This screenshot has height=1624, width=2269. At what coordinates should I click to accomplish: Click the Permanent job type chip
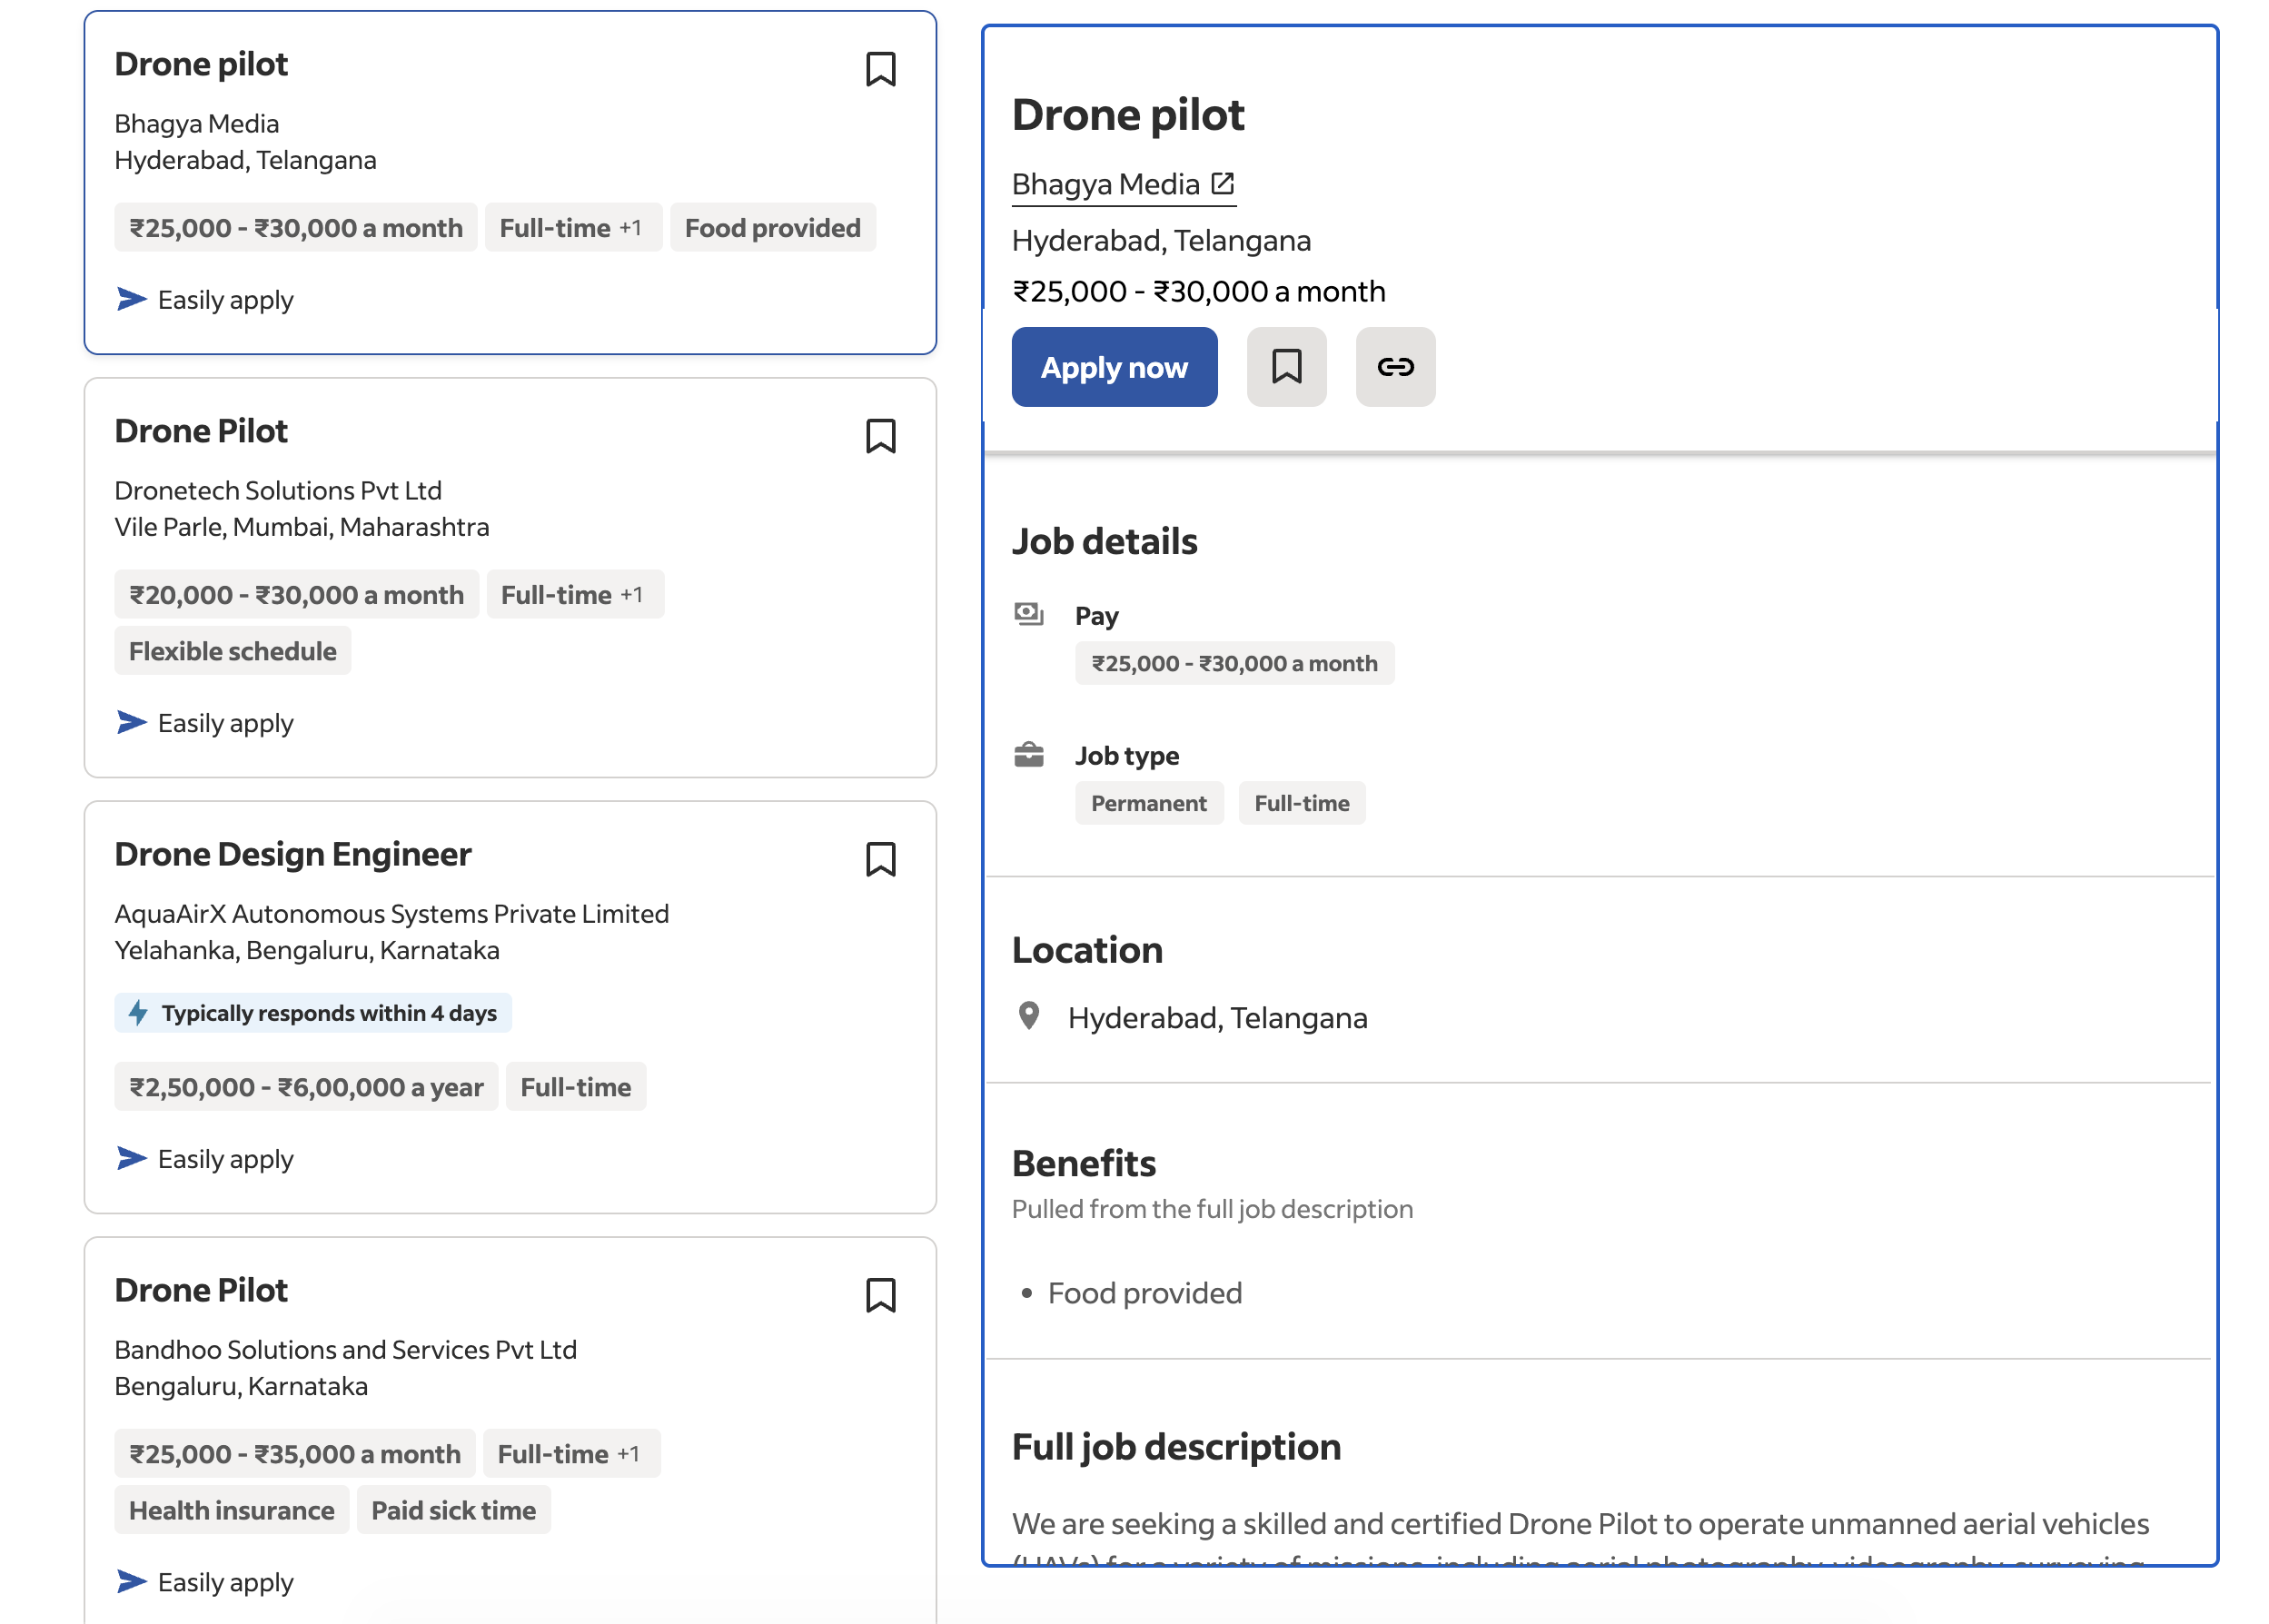coord(1148,803)
